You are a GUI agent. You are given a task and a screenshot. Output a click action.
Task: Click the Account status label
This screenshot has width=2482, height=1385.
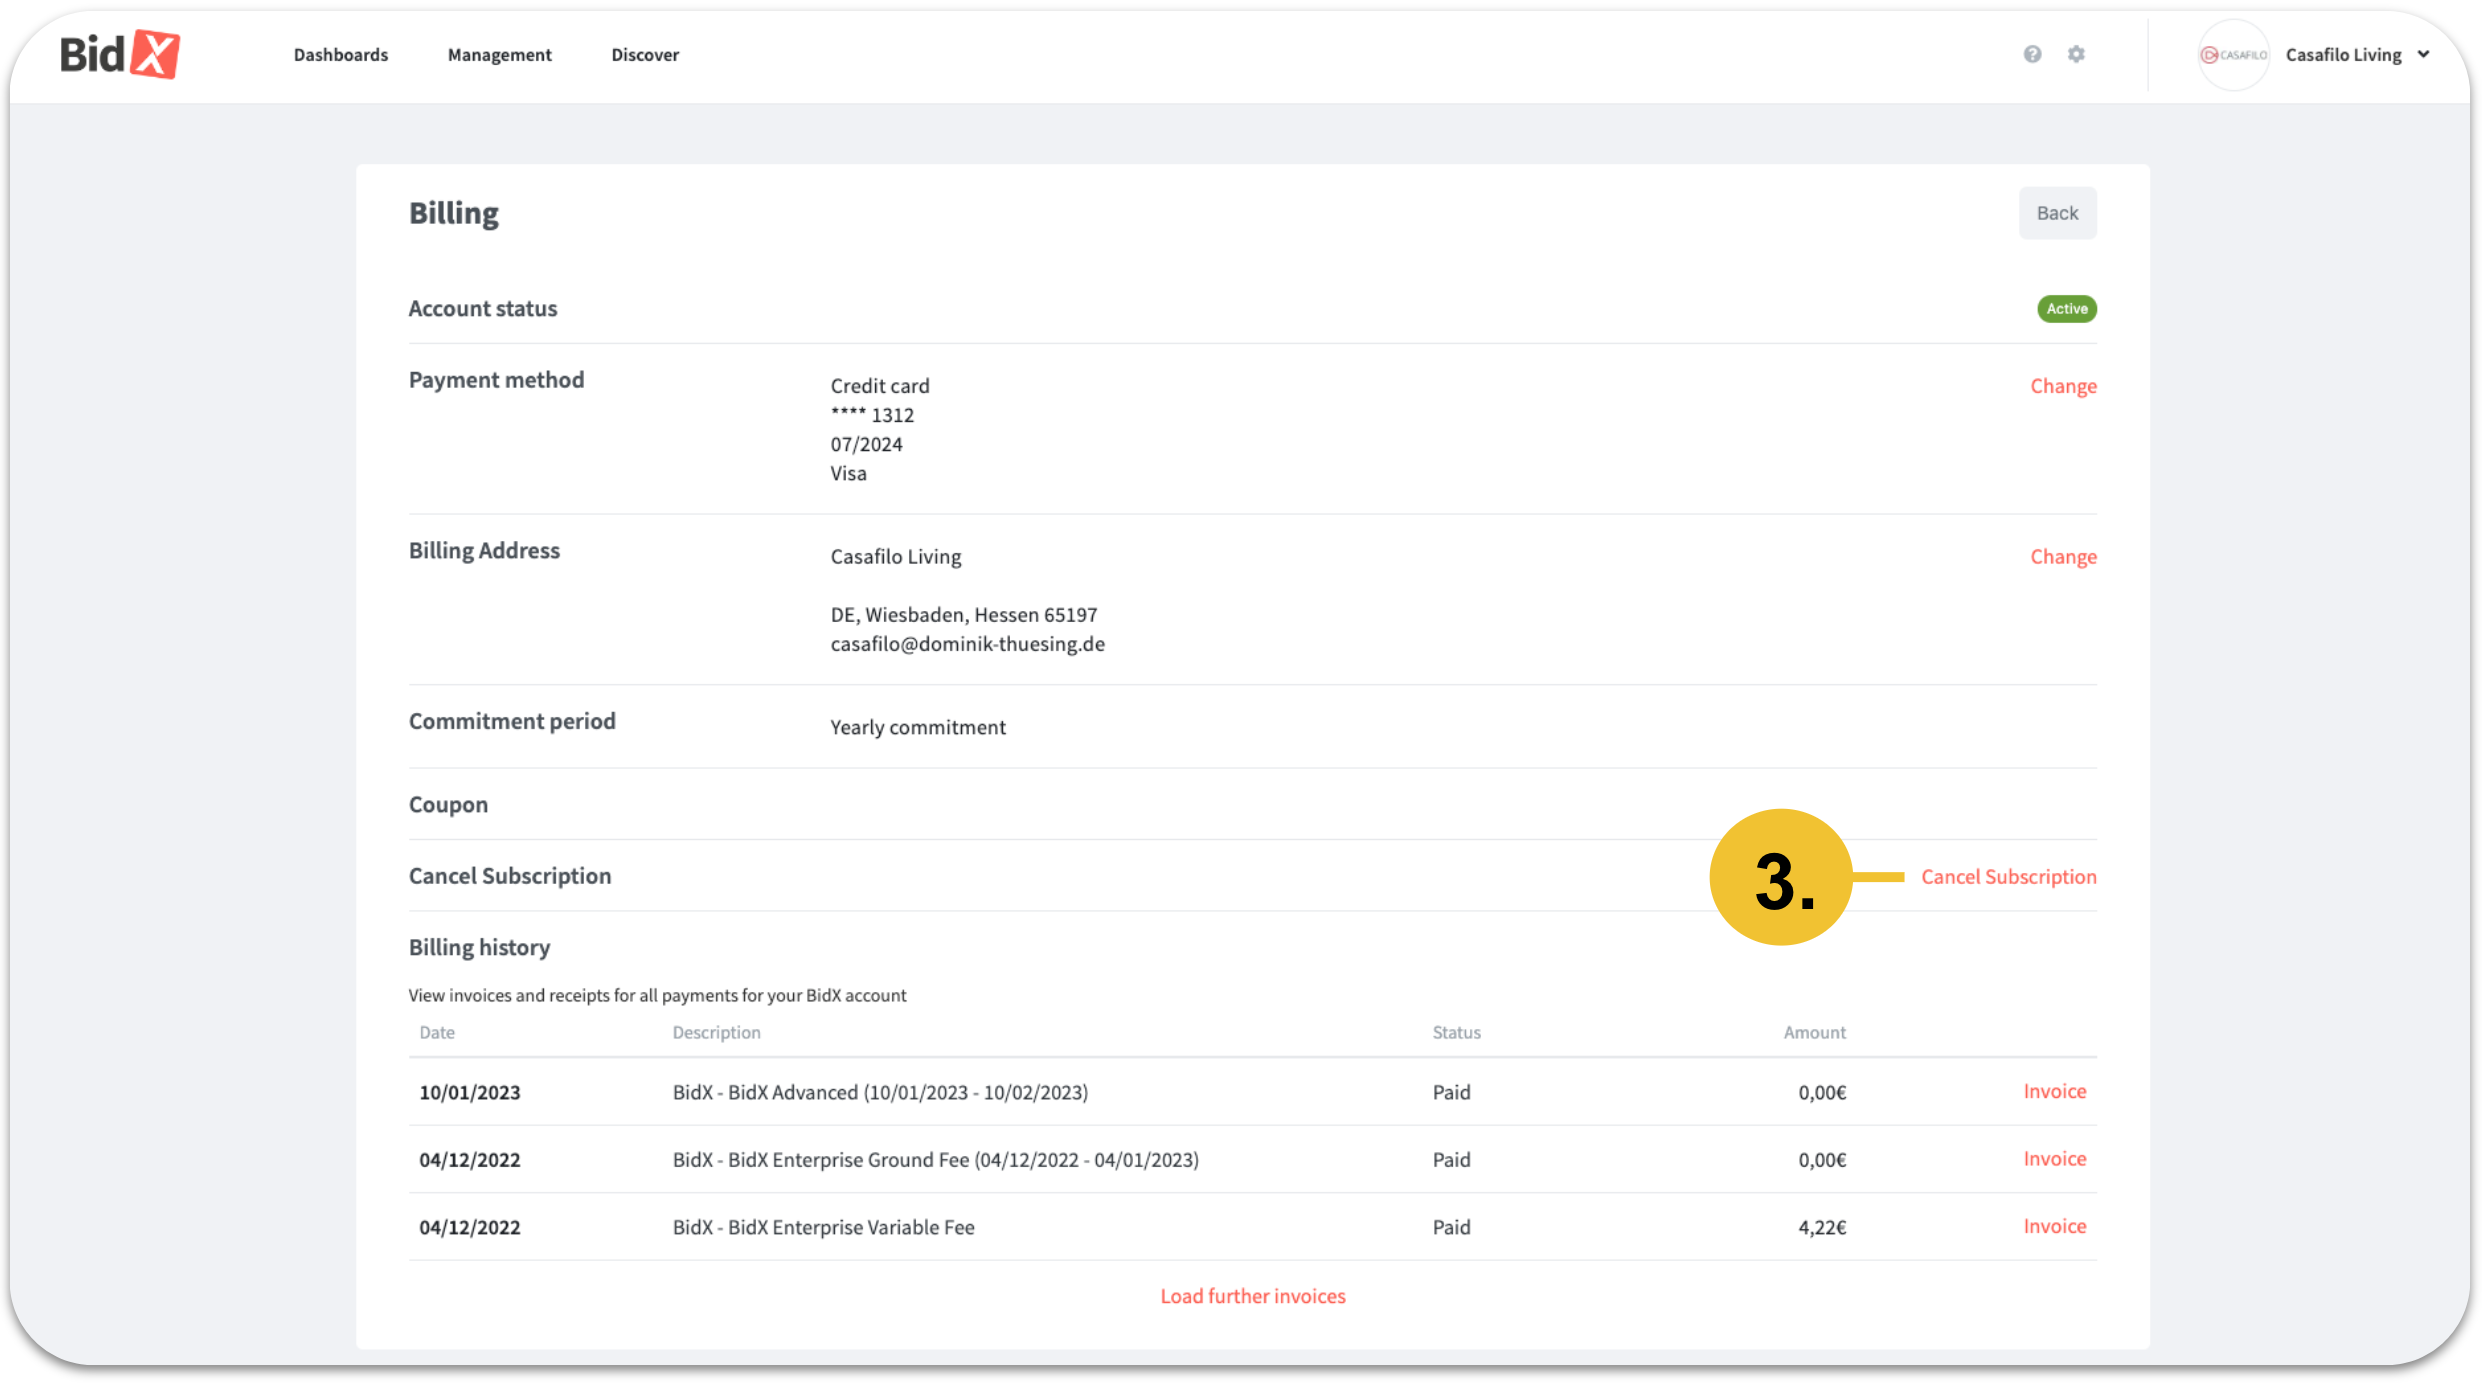(x=483, y=309)
